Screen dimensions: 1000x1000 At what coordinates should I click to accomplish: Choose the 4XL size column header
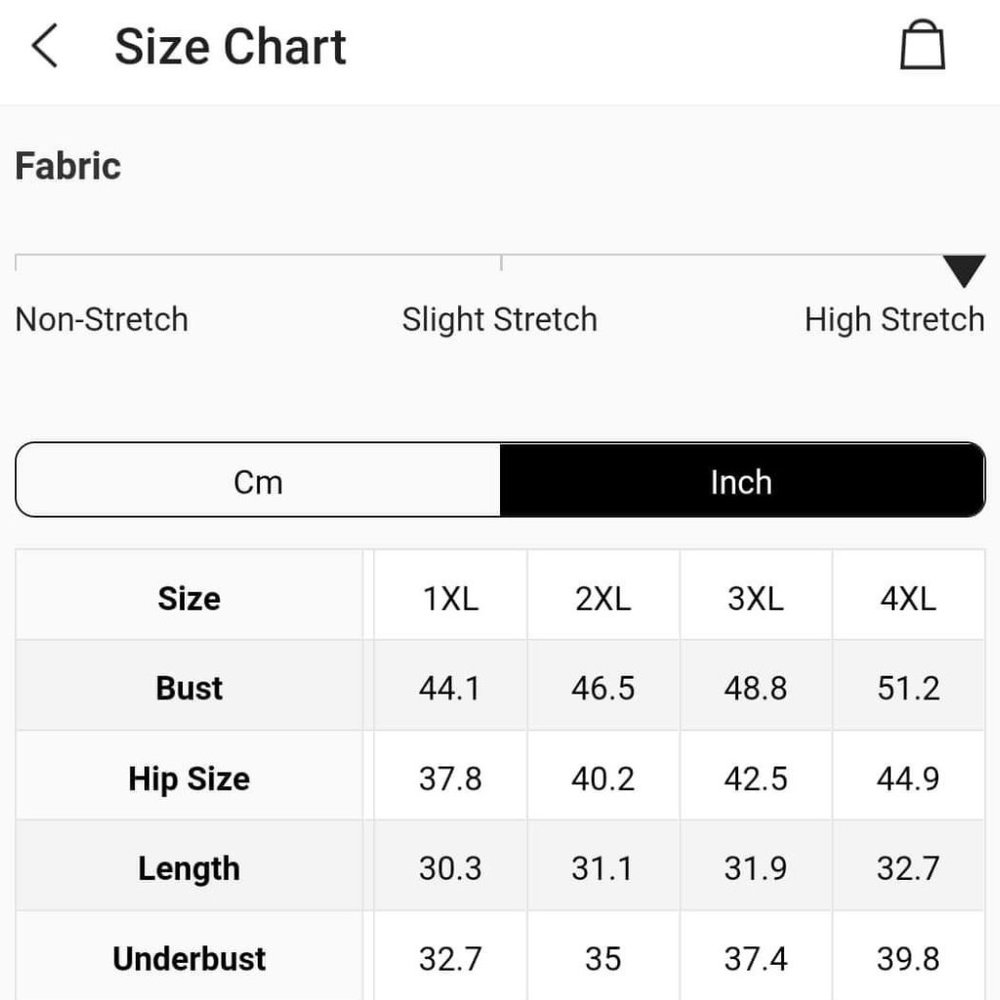909,596
